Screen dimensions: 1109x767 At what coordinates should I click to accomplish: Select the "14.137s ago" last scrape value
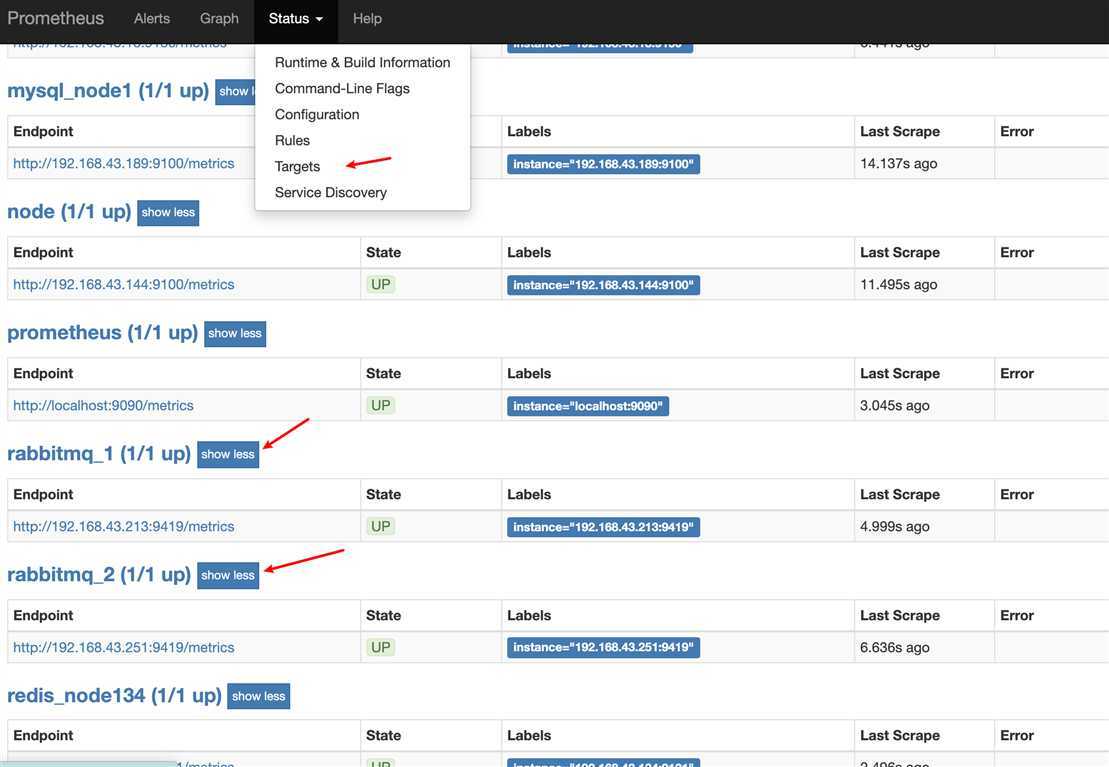tap(898, 163)
